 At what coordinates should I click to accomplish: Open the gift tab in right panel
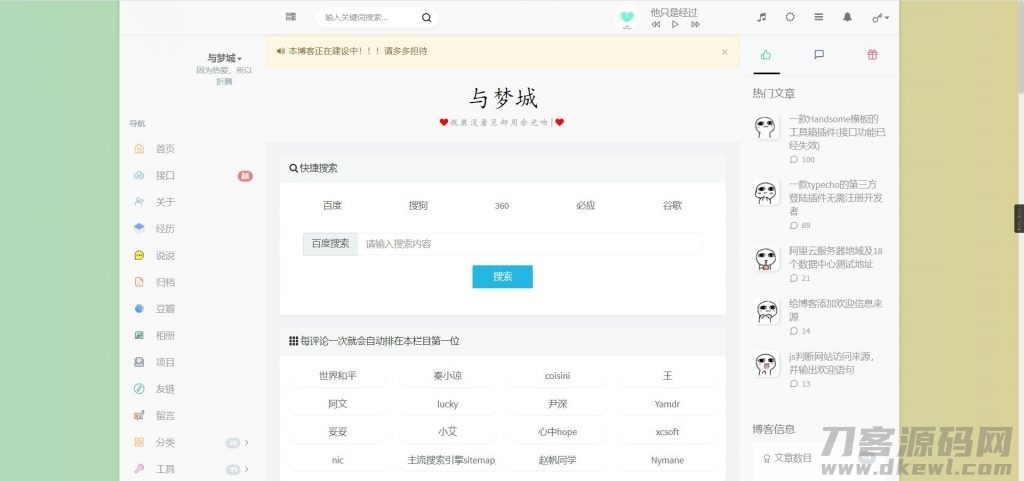[x=872, y=55]
